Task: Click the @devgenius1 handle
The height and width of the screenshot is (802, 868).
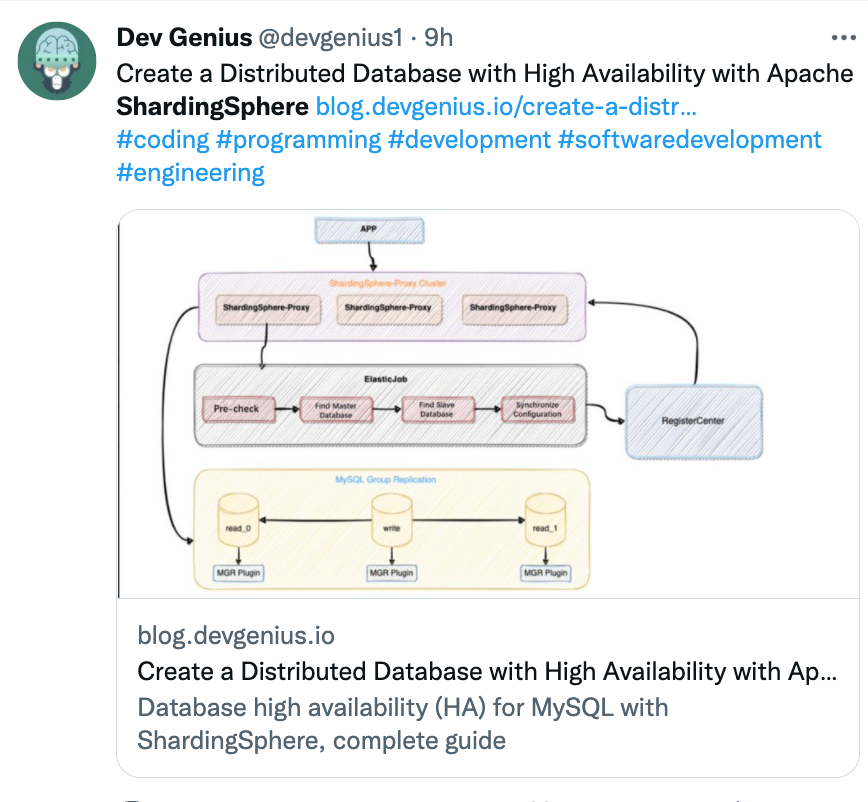Action: (330, 38)
